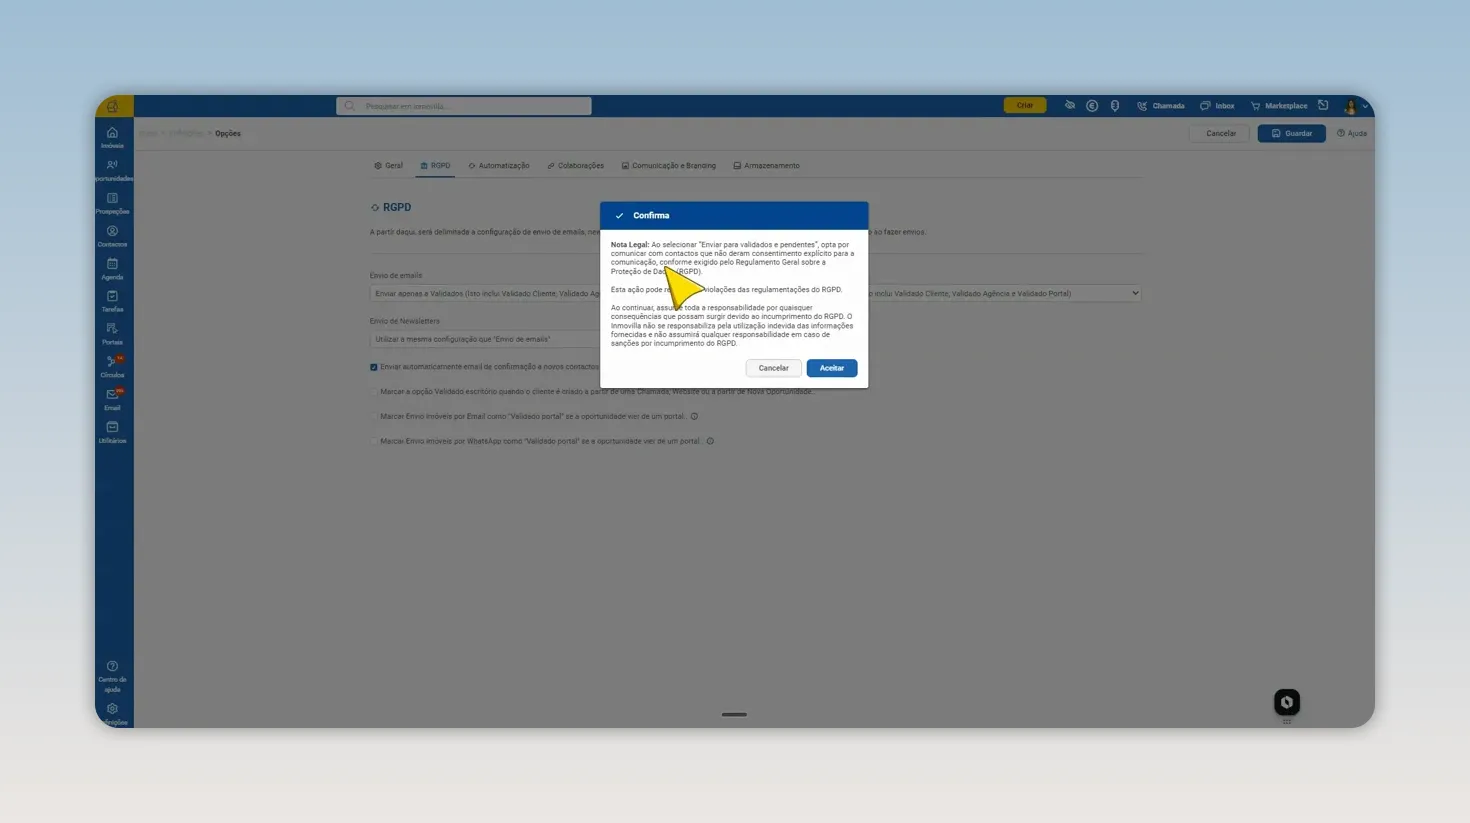Click Cancelar beside the Guardar button
The image size is (1470, 823).
coord(1221,133)
